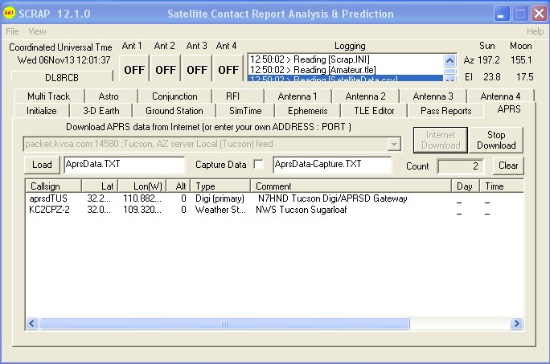Sort by the Time column header
Screen dimensions: 550x364
pos(502,186)
